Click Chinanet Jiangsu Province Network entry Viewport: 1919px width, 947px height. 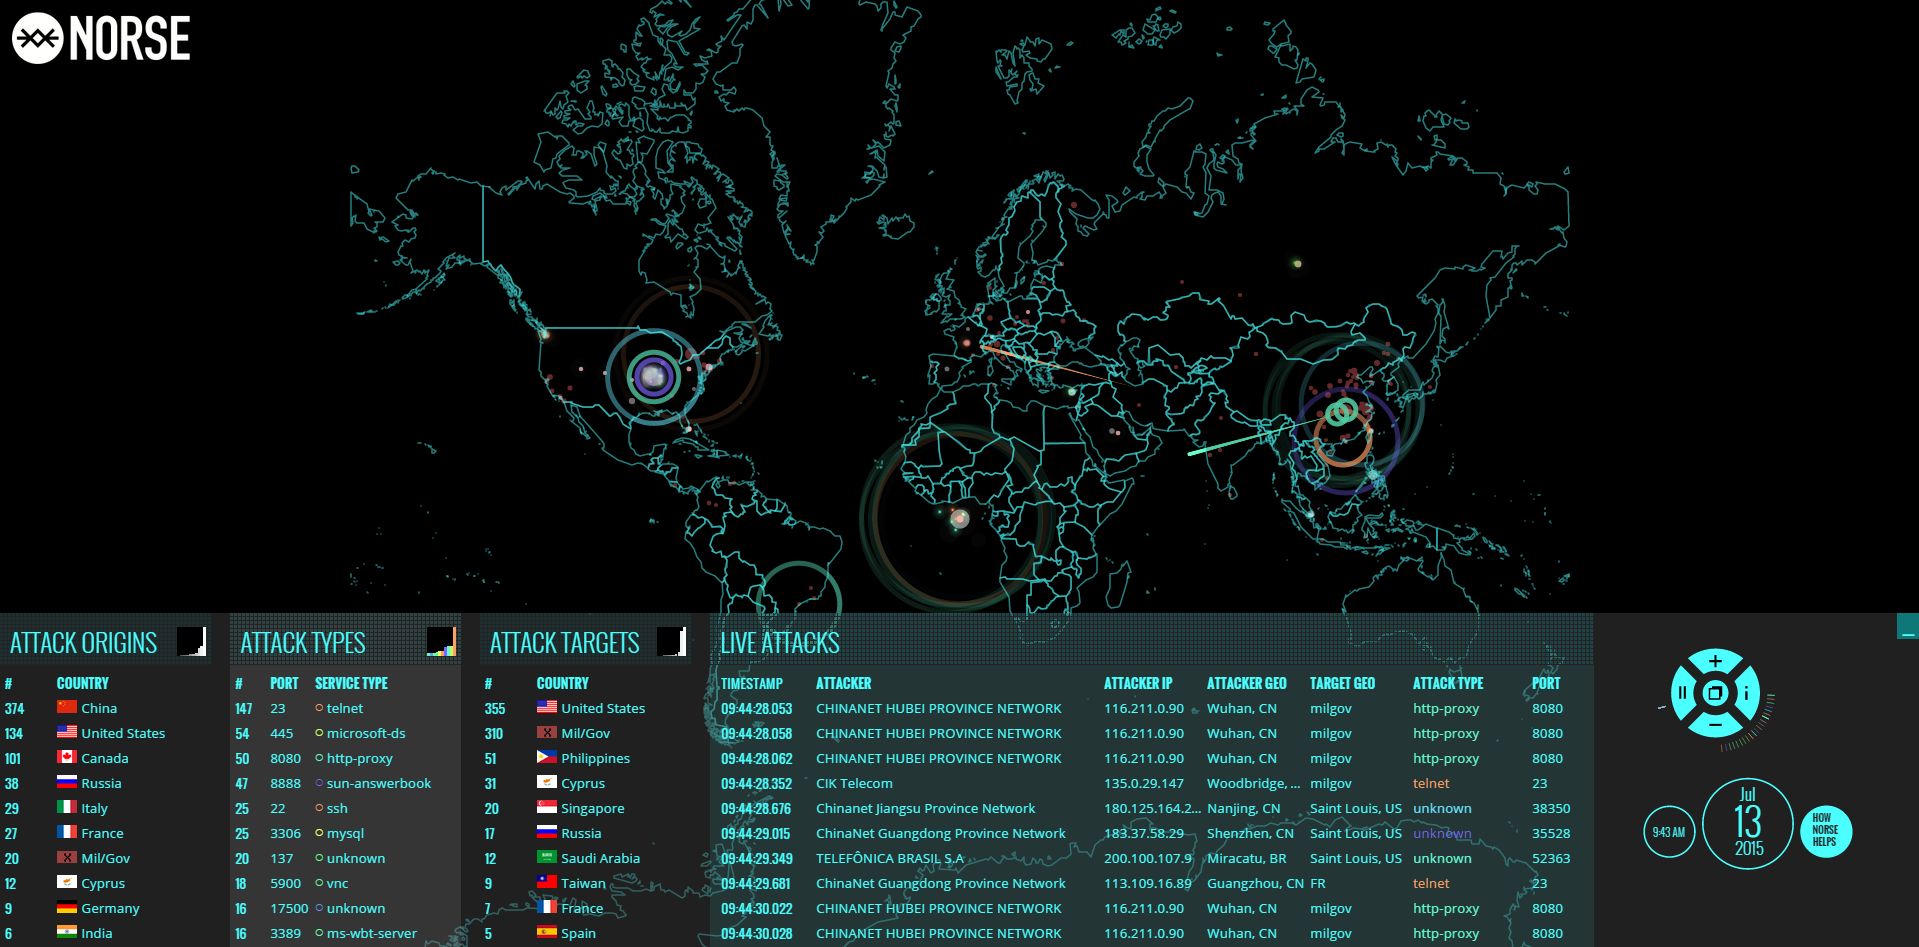(925, 808)
